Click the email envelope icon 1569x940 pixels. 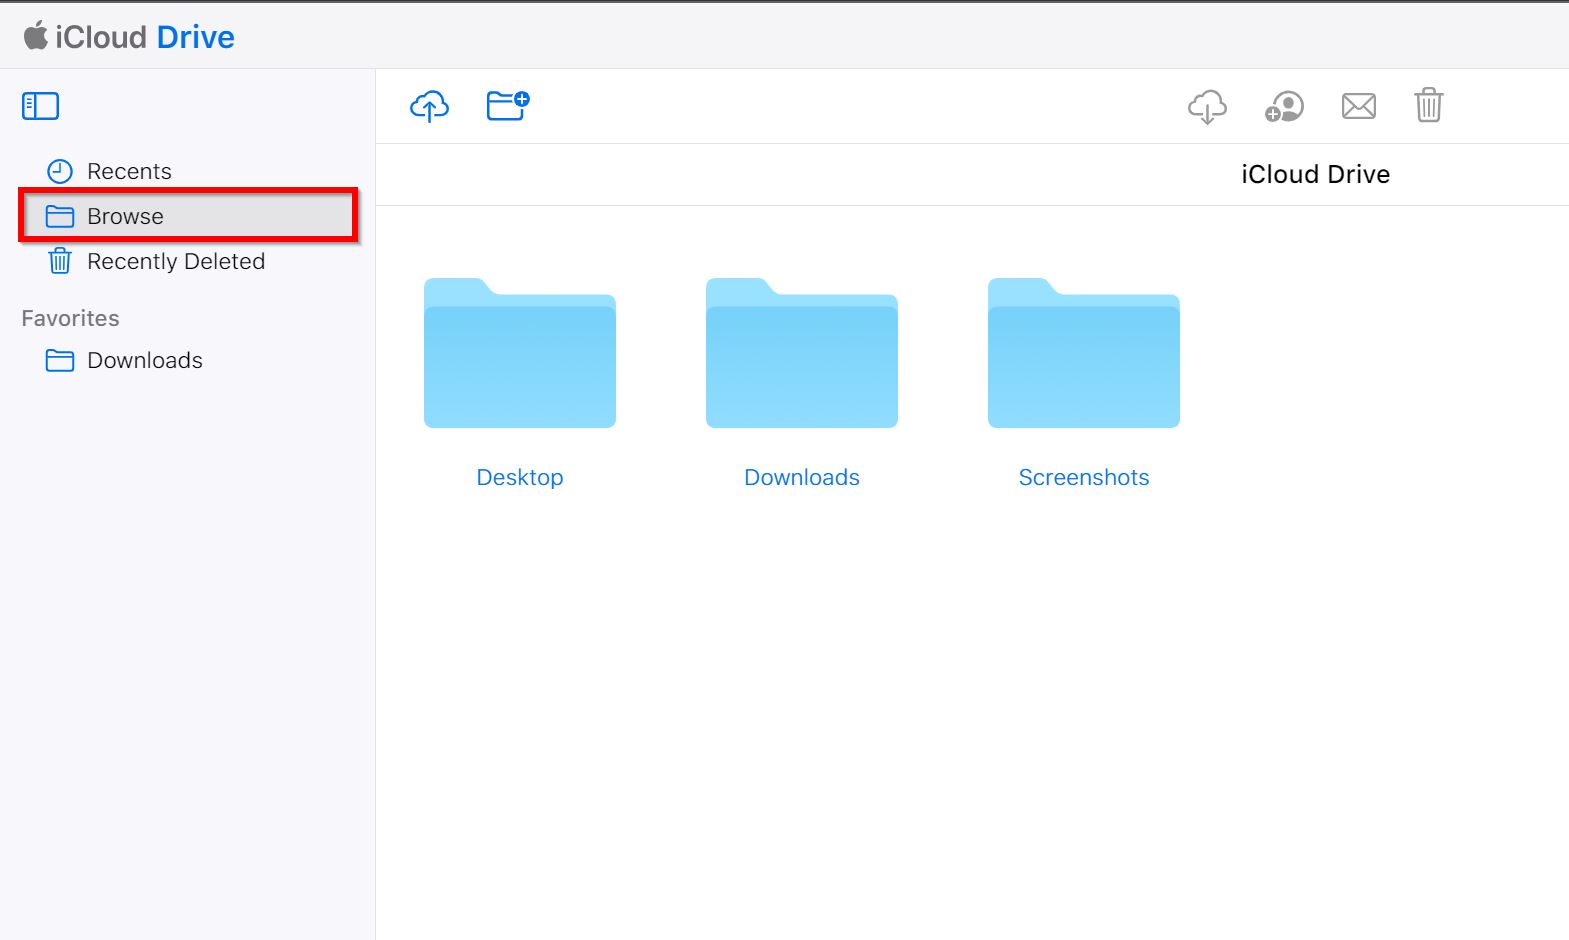(1358, 105)
